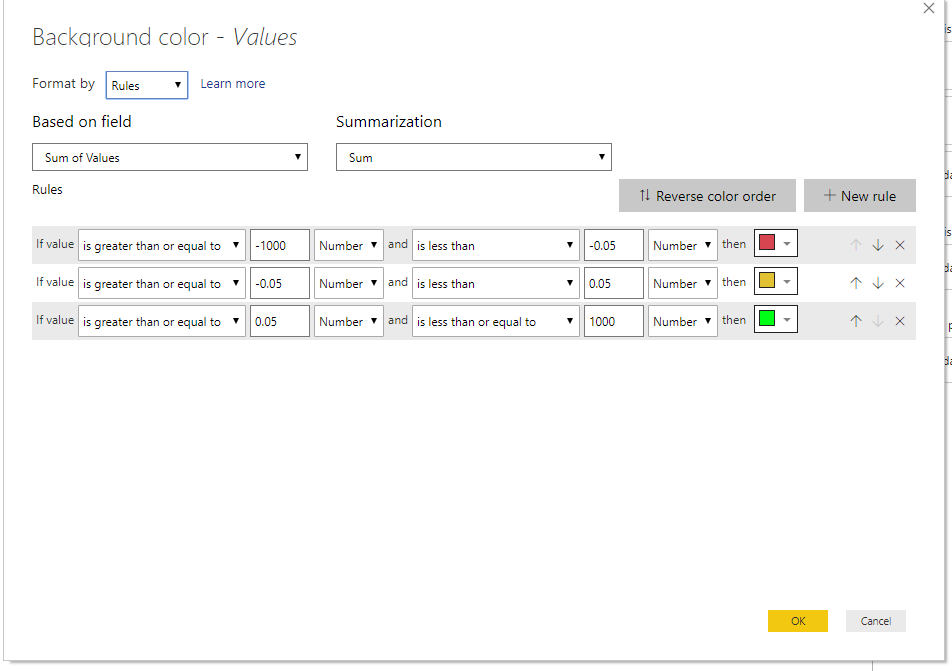This screenshot has height=671, width=952.
Task: Edit second rule's 0.05 upper value field
Action: [614, 283]
